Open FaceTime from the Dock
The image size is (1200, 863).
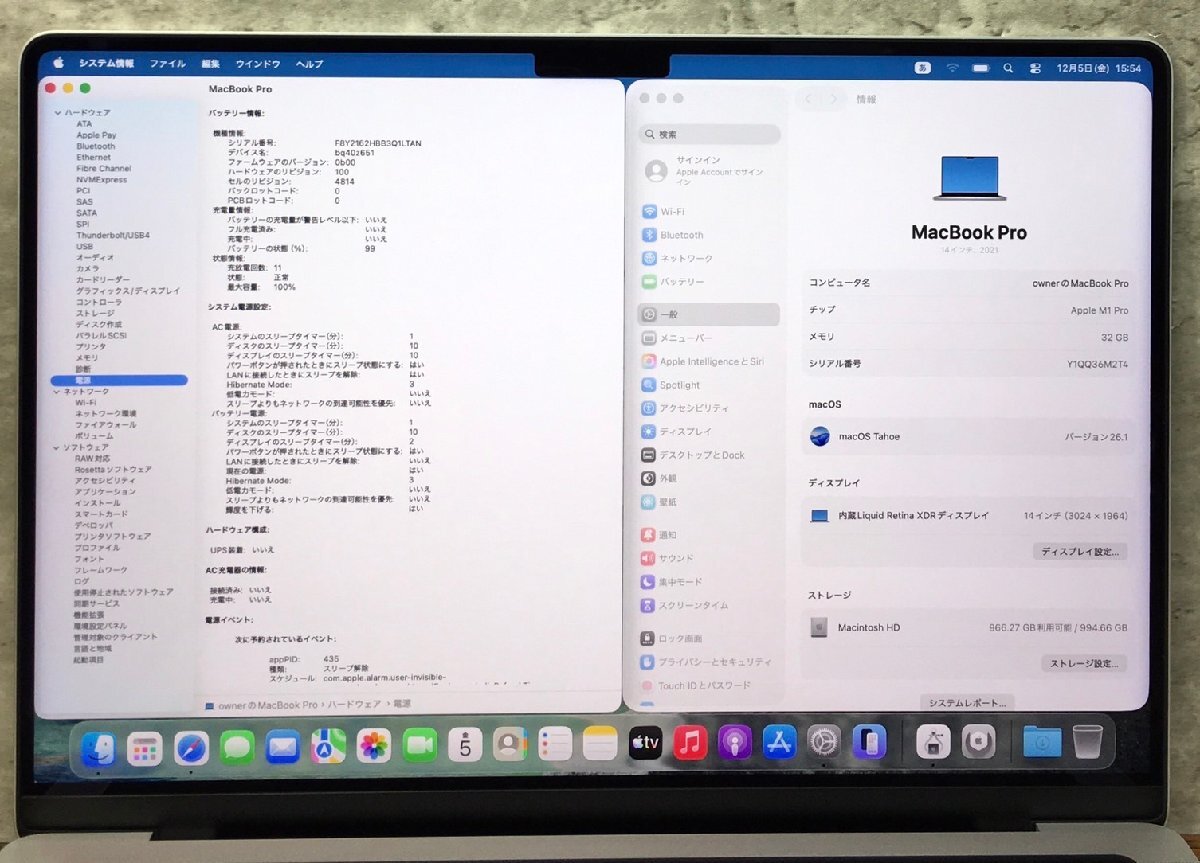[420, 746]
